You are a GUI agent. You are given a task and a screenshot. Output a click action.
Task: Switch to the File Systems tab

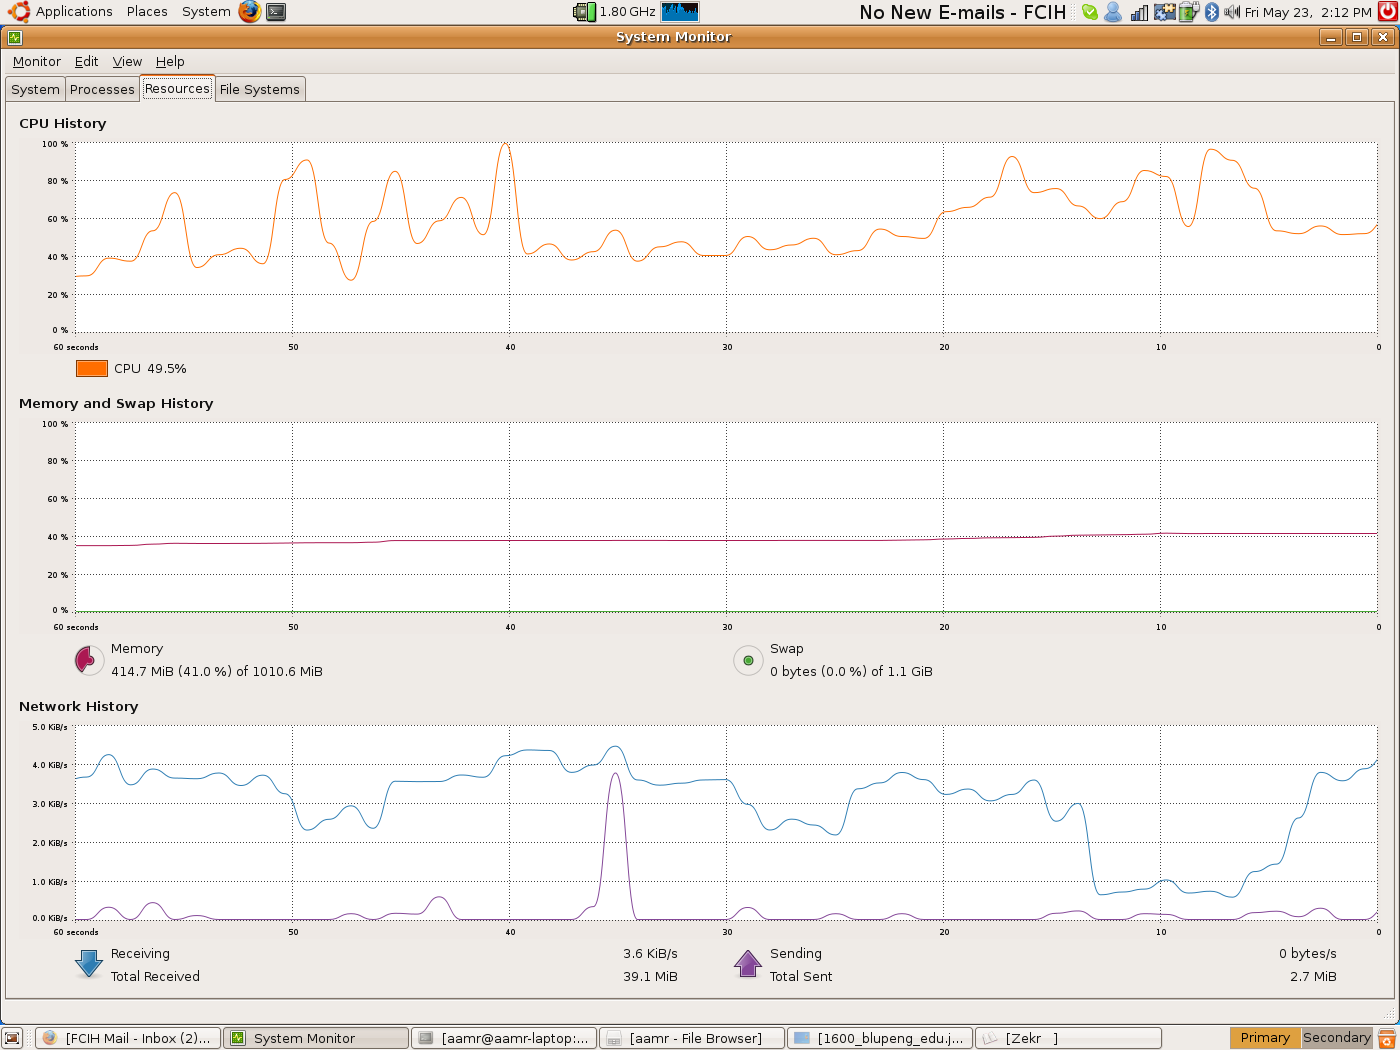(x=259, y=89)
